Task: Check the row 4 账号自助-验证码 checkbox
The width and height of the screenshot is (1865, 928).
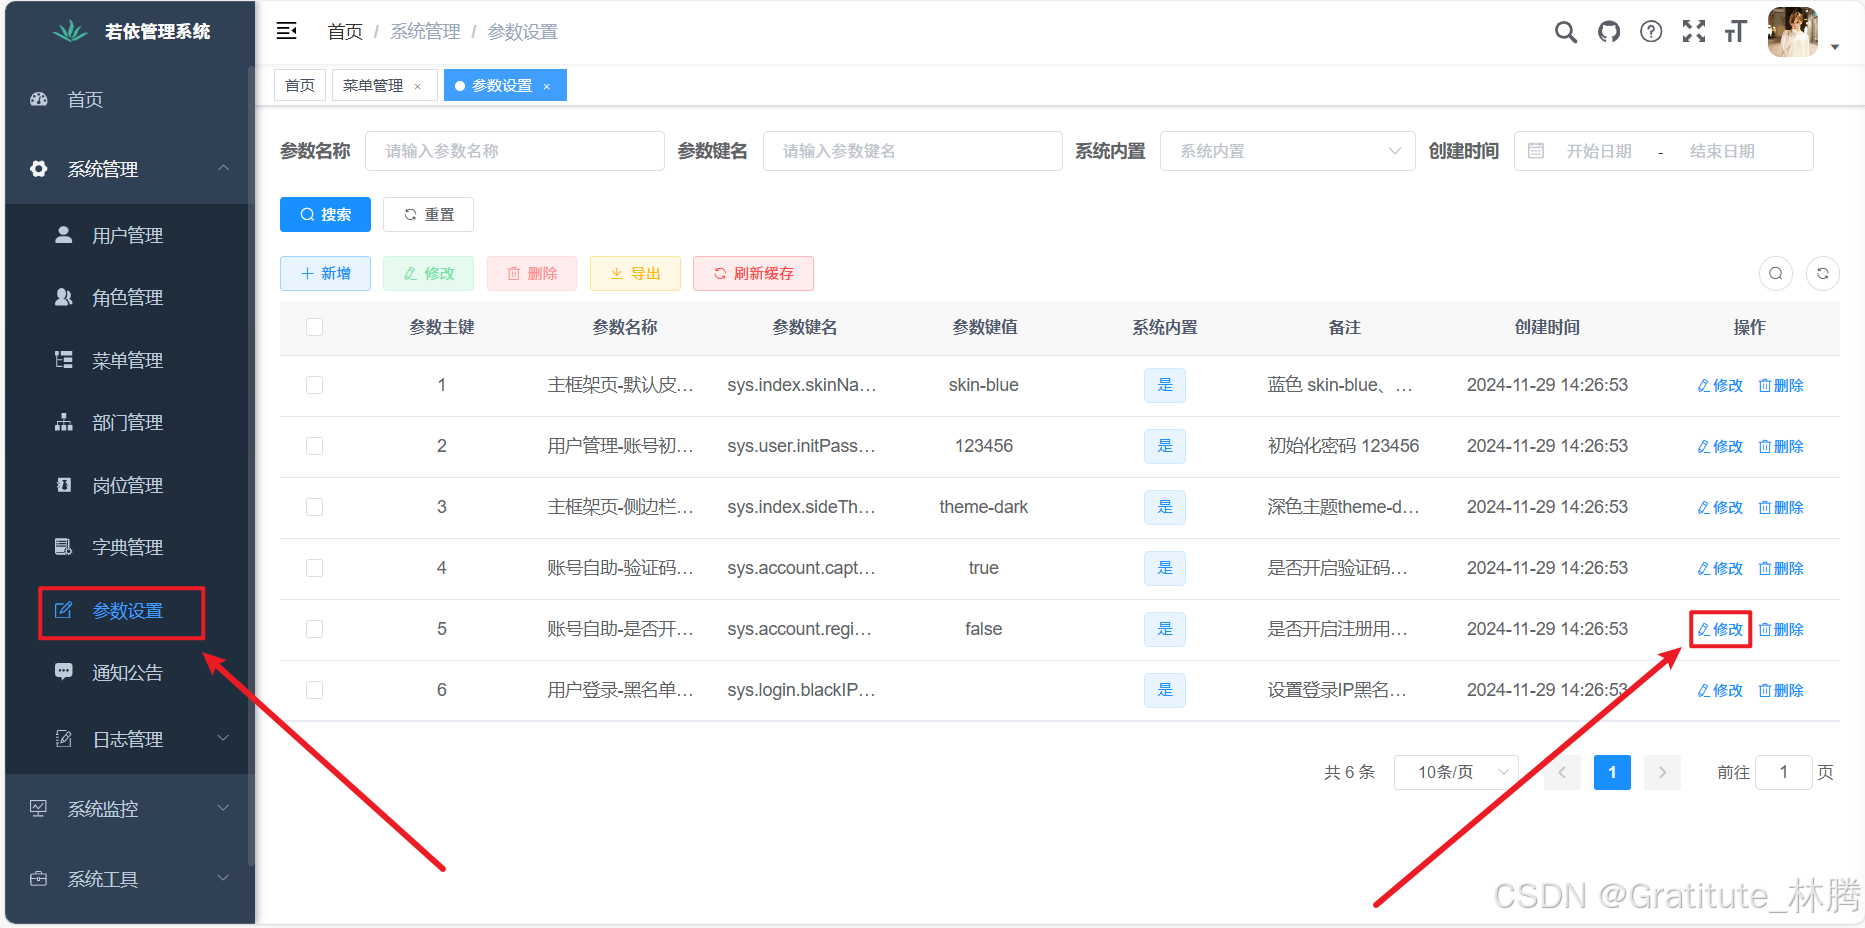Action: (314, 568)
